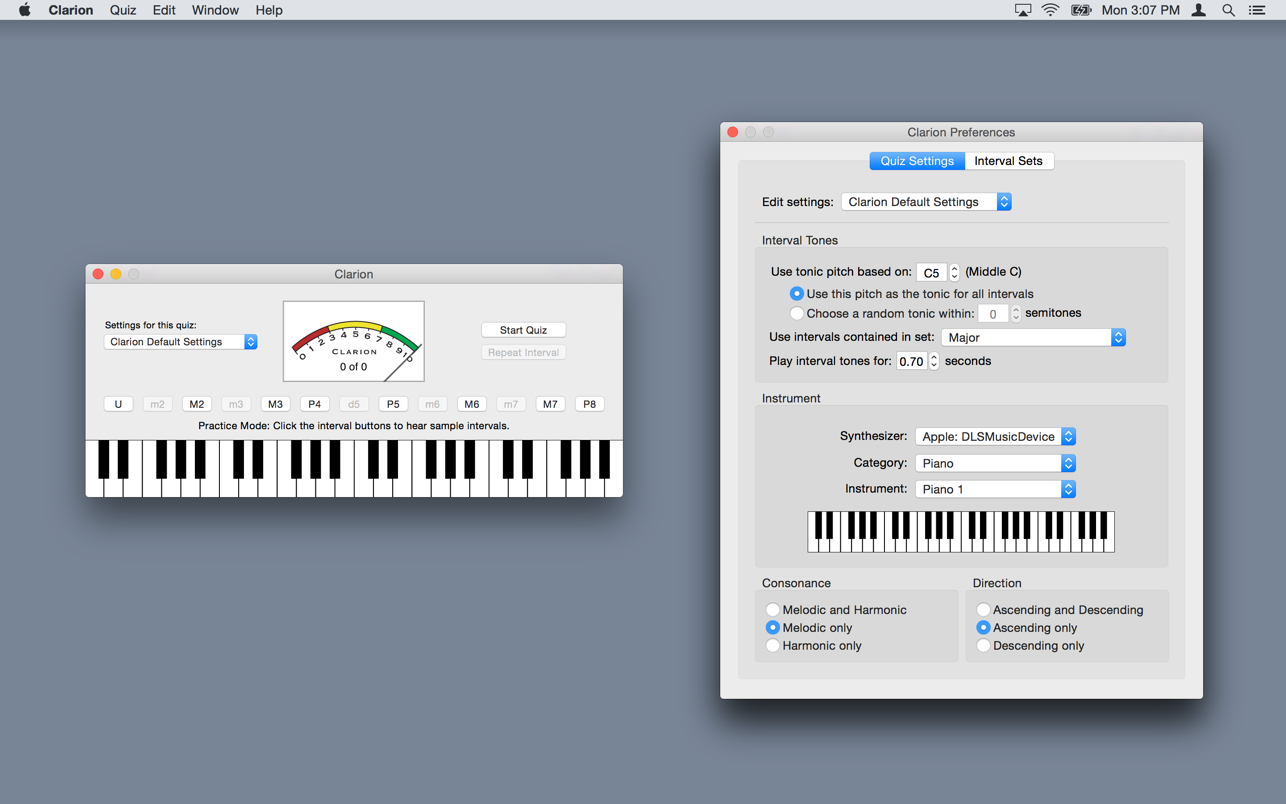Screen dimensions: 1286x804
Task: Select Choose a random tonic within option
Action: click(797, 314)
